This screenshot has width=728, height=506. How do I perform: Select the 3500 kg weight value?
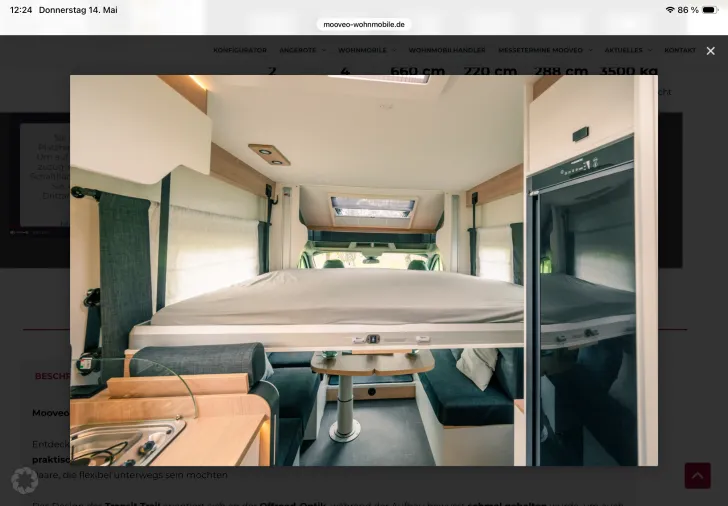pyautogui.click(x=629, y=71)
